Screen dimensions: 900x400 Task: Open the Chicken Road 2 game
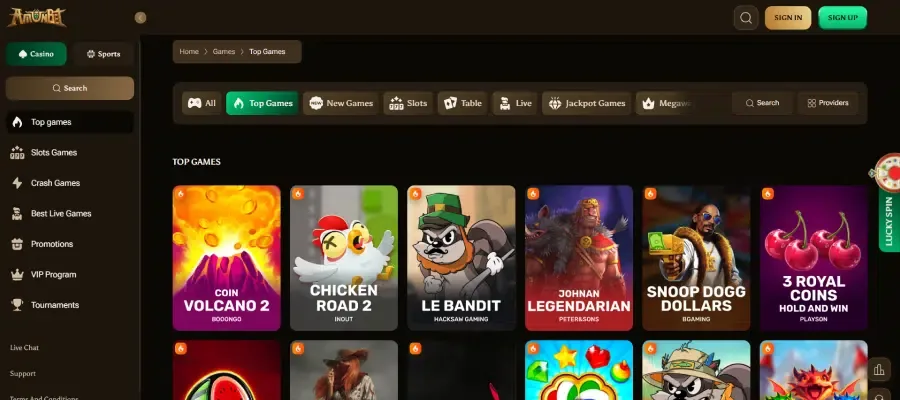[344, 258]
